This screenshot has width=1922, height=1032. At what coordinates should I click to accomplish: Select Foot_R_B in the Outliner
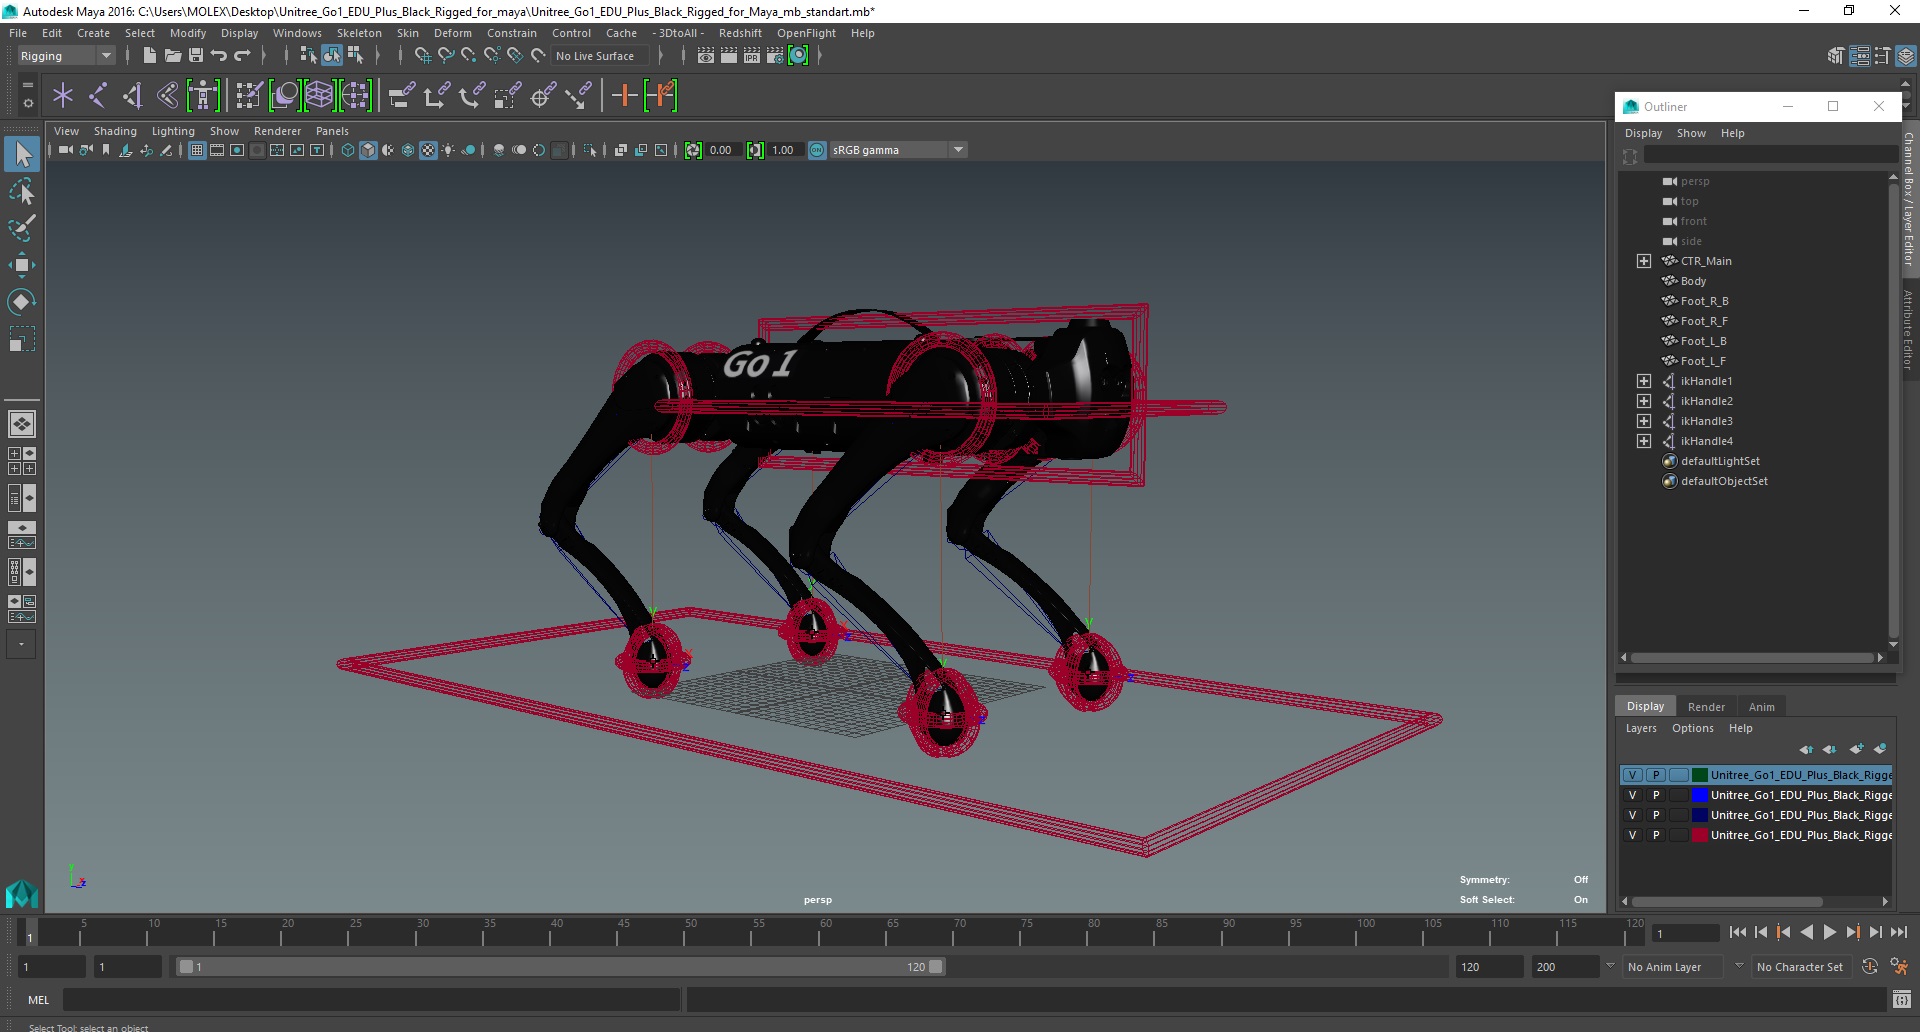tap(1704, 301)
